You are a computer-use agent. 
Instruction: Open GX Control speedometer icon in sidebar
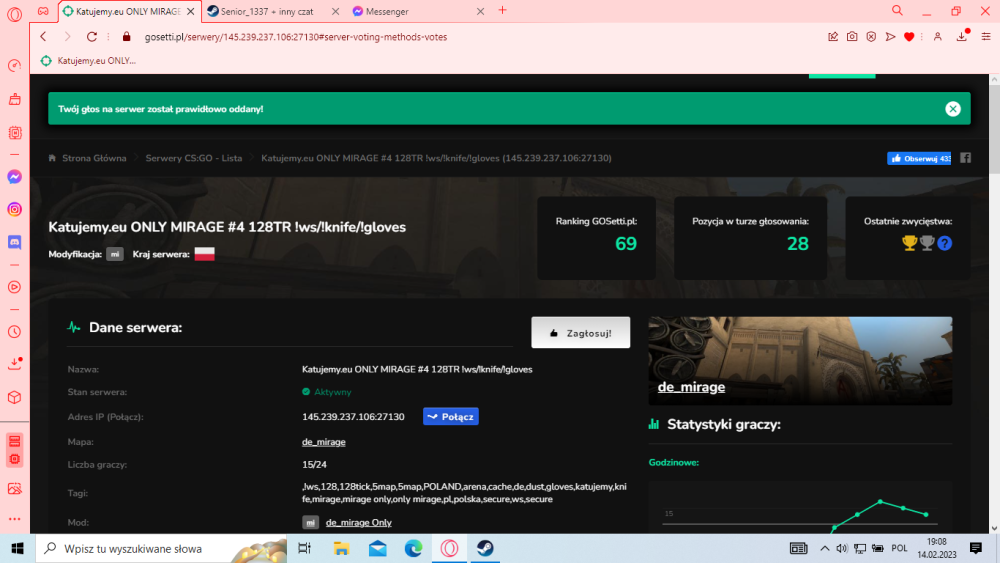15,66
